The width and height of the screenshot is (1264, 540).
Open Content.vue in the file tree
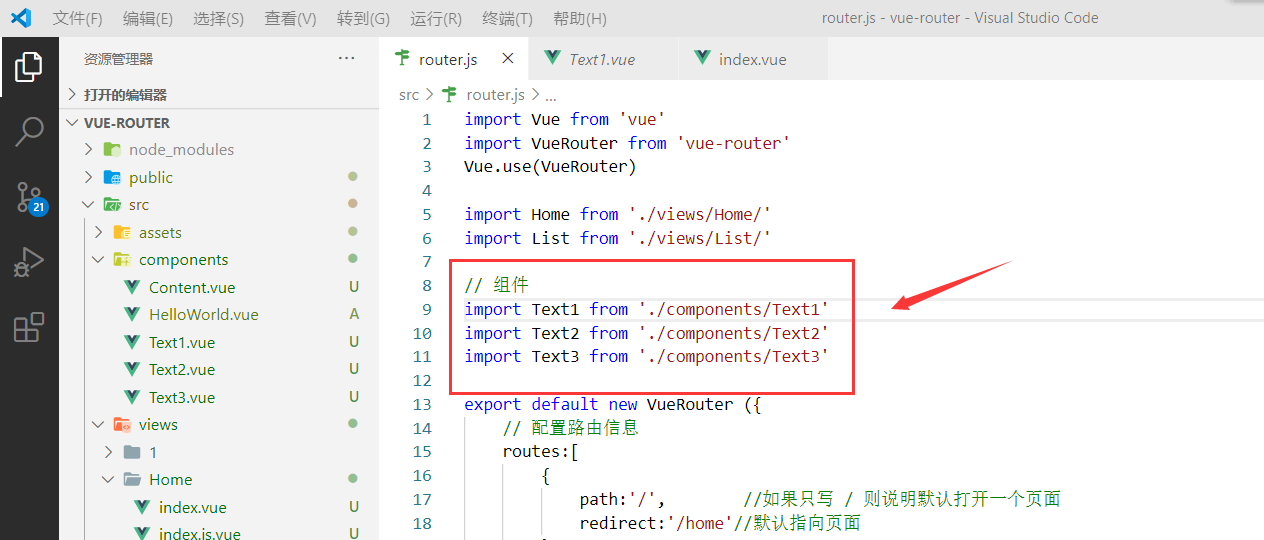click(x=192, y=287)
